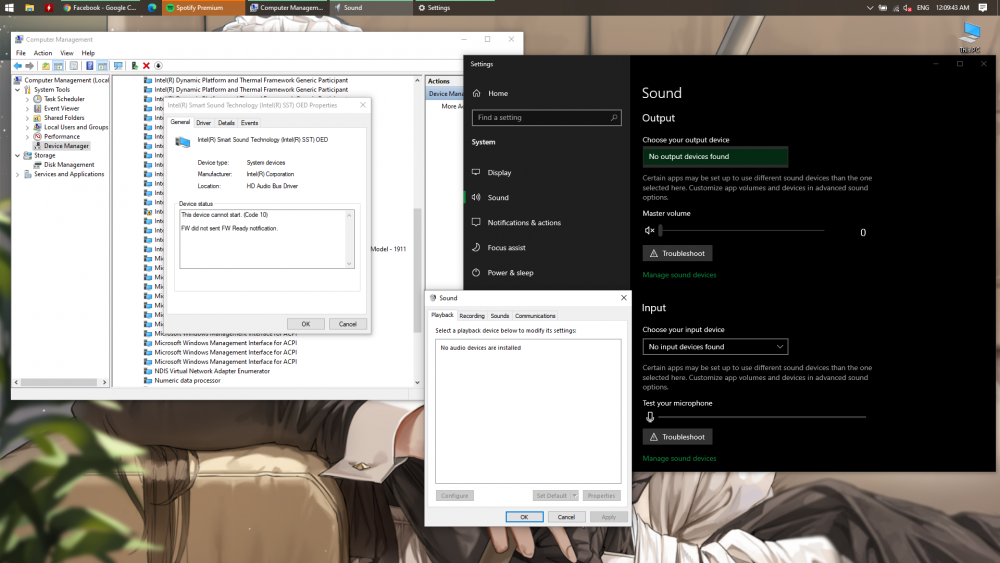Open File Explorer from the taskbar
The height and width of the screenshot is (563, 1000).
(29, 8)
